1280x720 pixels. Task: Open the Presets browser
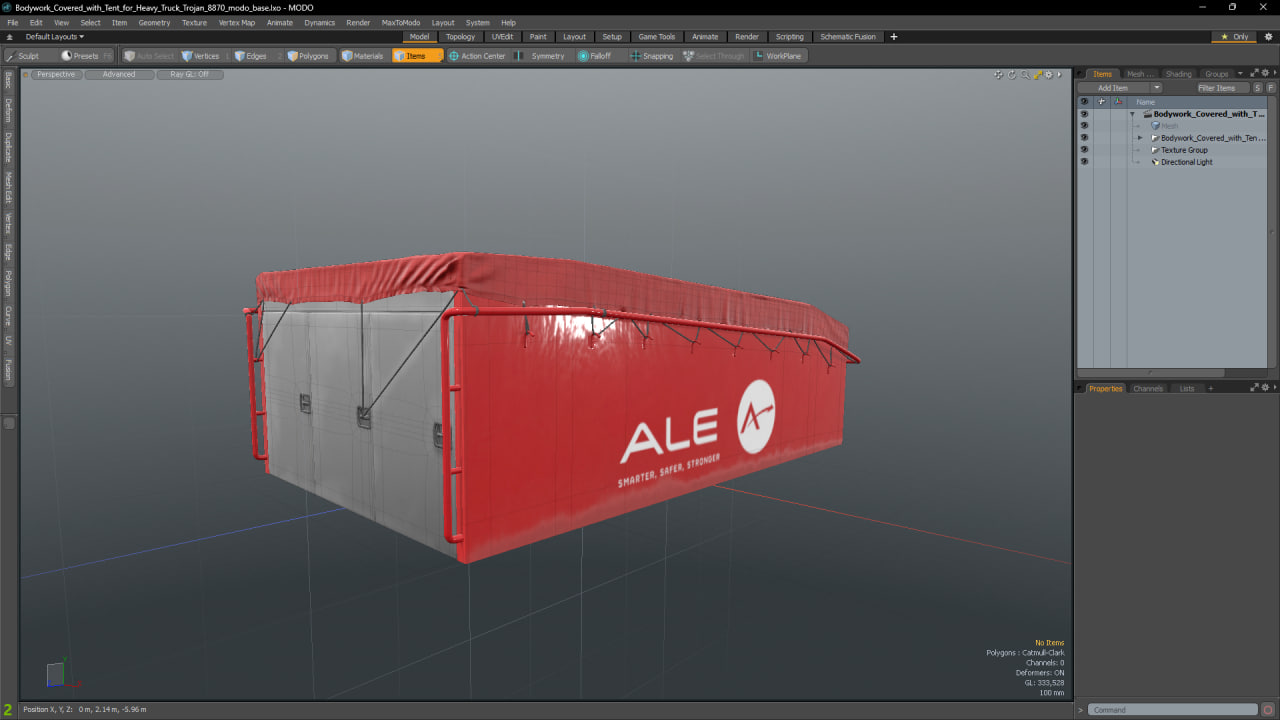pyautogui.click(x=86, y=56)
